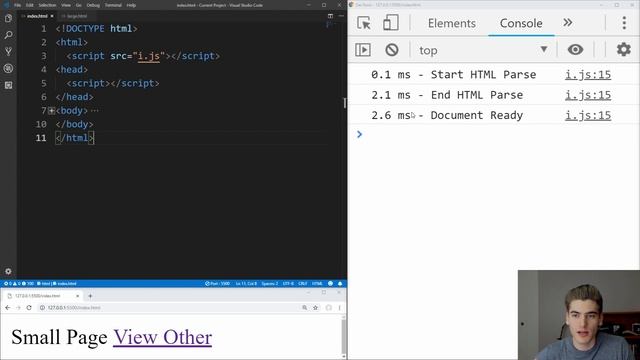Click the browser page vertical scrollbar
640x360 pixels.
tap(344, 337)
